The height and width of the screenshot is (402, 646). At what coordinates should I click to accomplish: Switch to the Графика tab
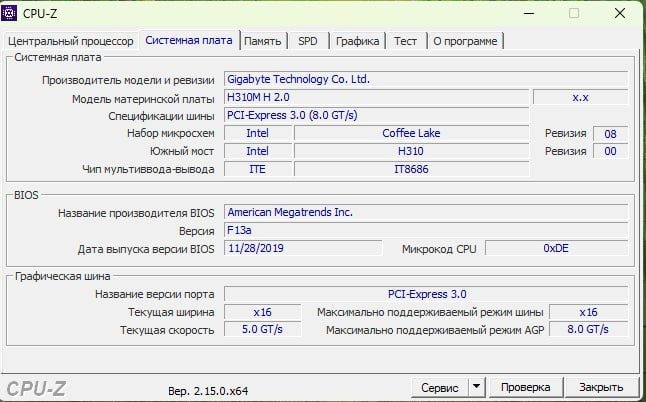(x=357, y=41)
